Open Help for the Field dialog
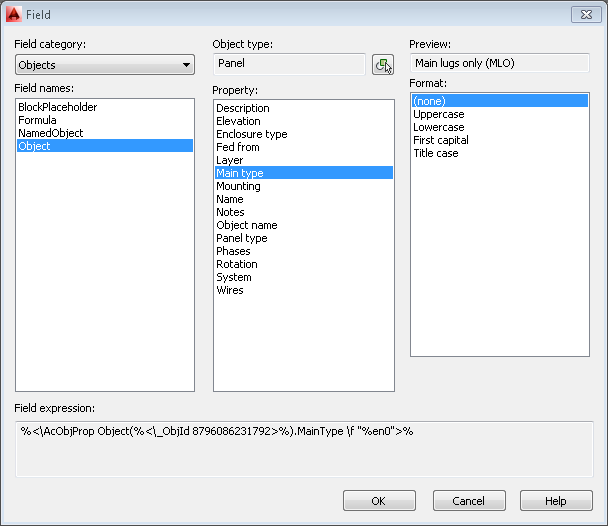 tap(556, 501)
